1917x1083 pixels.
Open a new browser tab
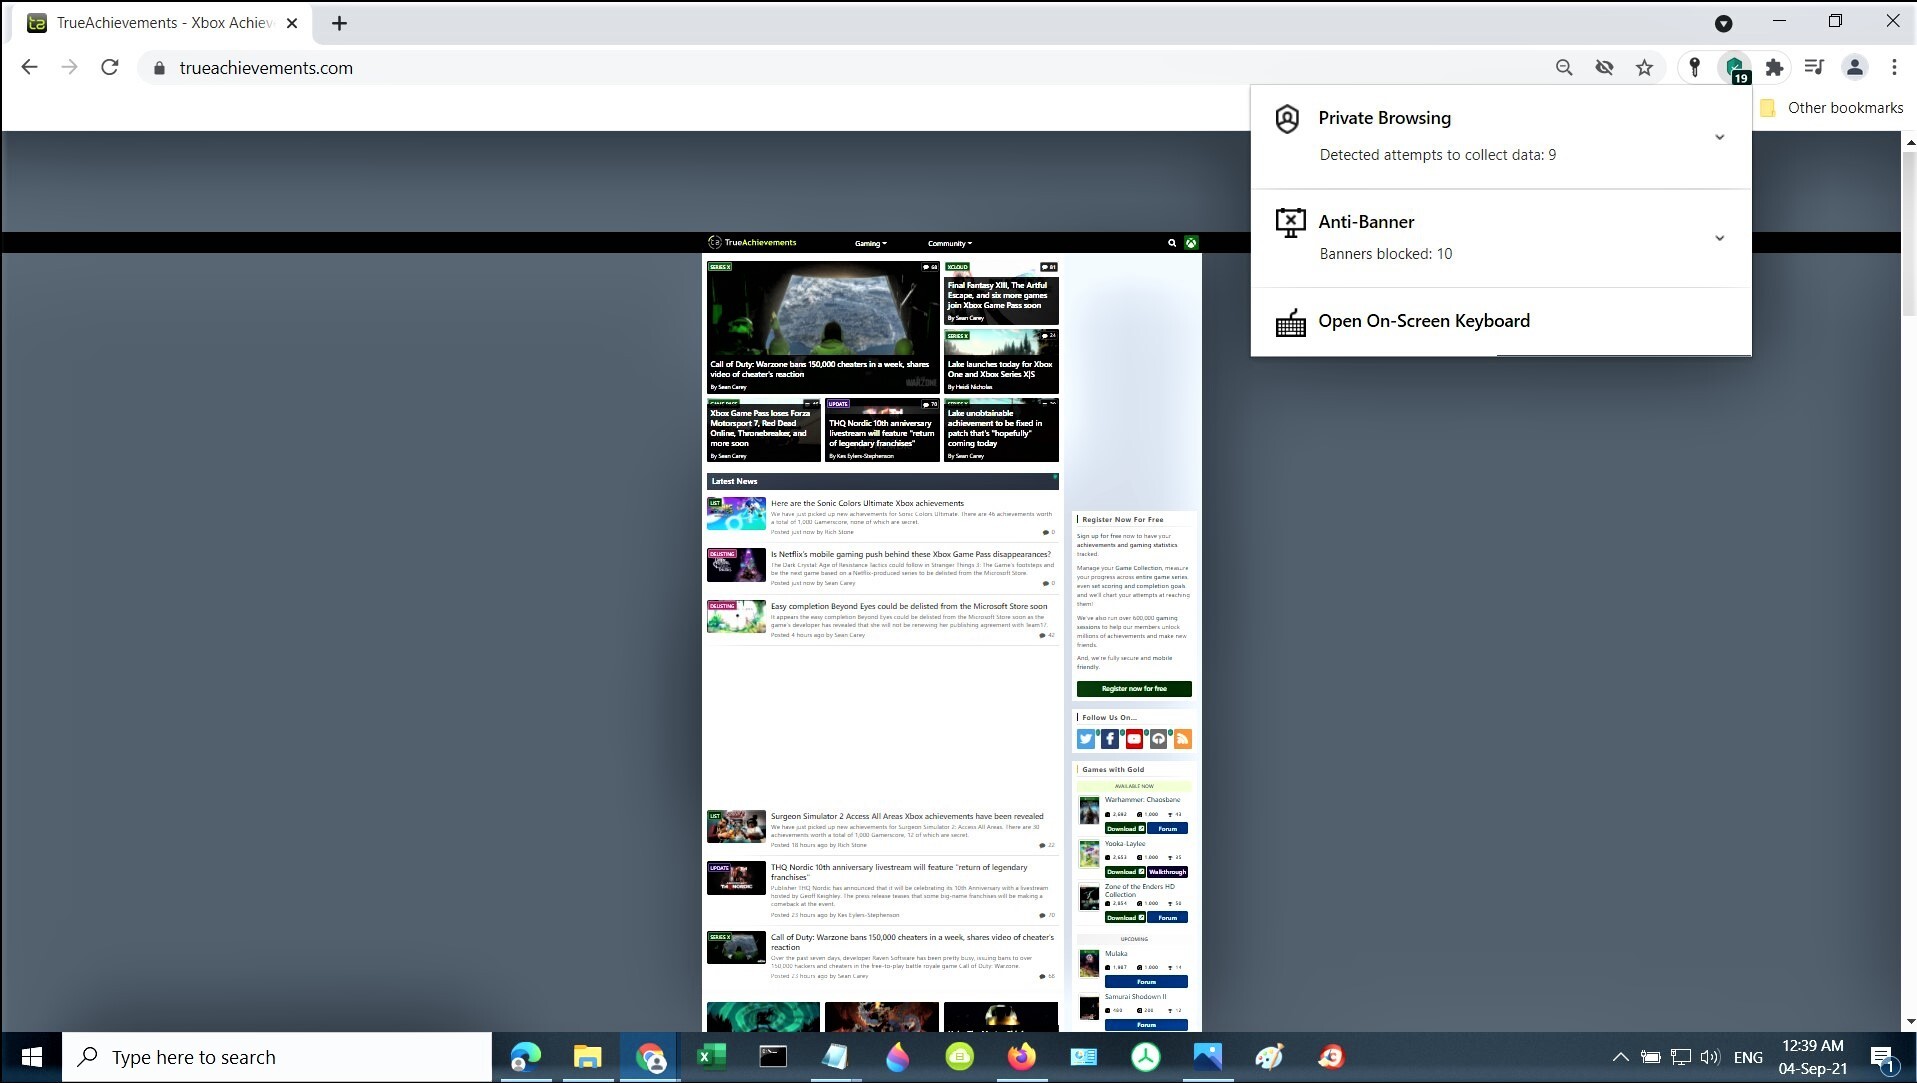tap(339, 23)
